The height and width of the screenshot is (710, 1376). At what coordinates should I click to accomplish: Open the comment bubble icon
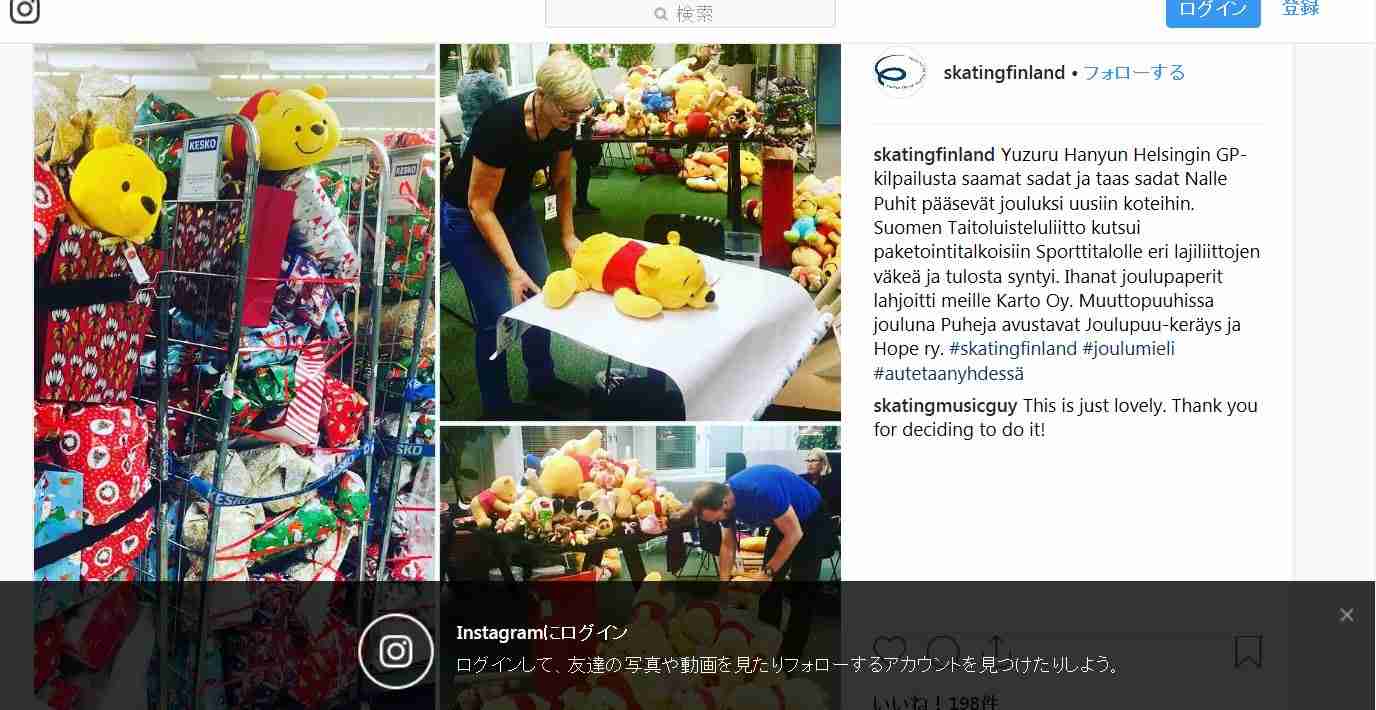(943, 651)
